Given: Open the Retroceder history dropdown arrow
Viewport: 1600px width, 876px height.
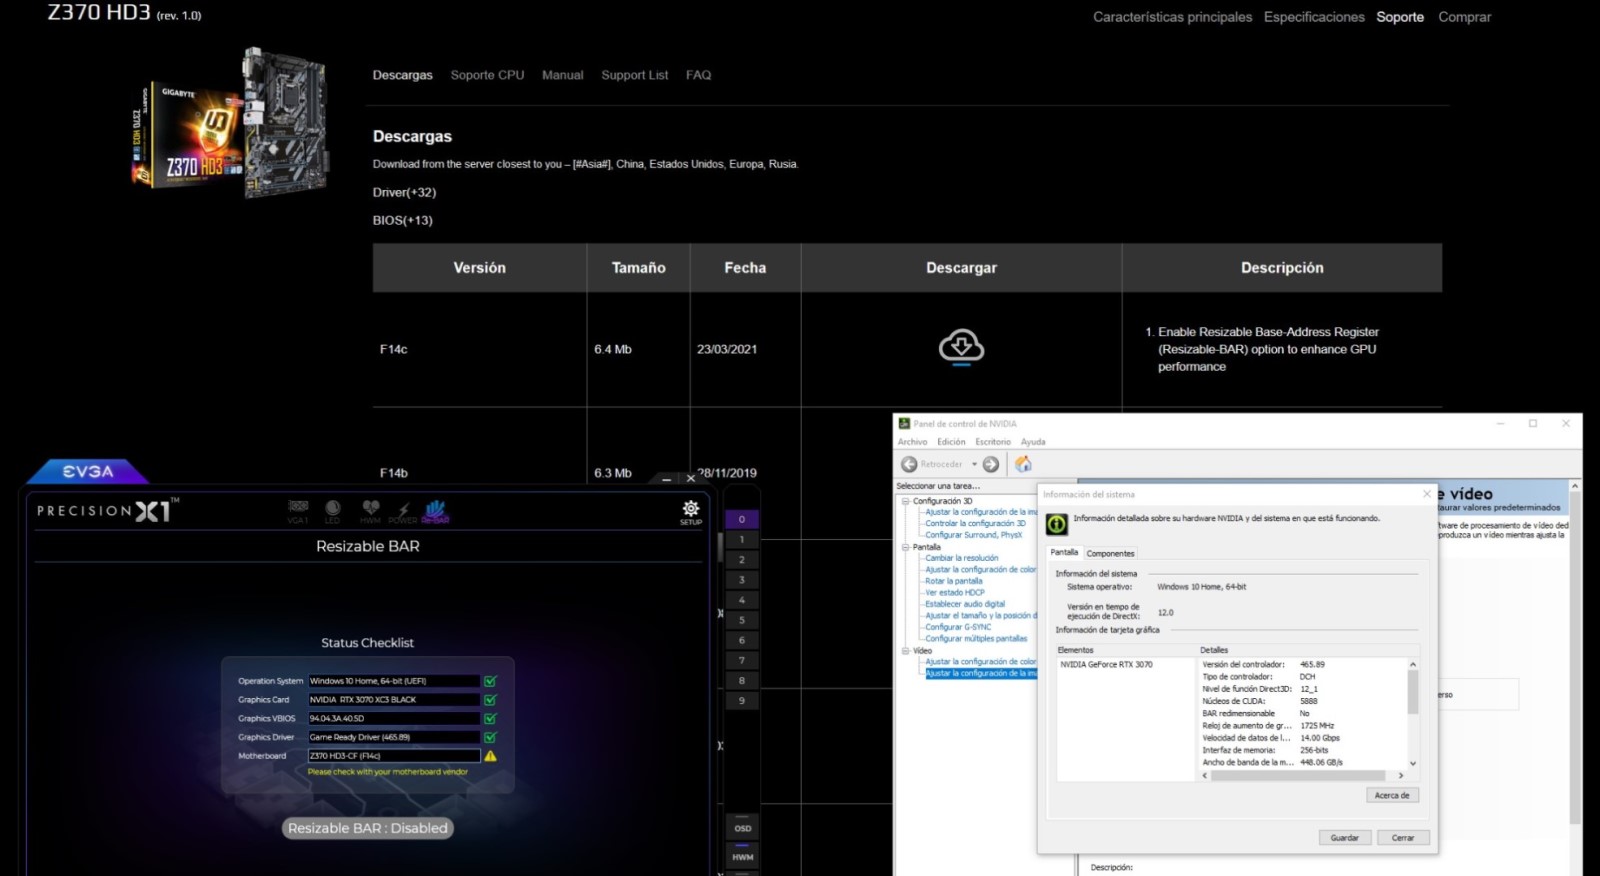Looking at the screenshot, I should click(x=974, y=464).
